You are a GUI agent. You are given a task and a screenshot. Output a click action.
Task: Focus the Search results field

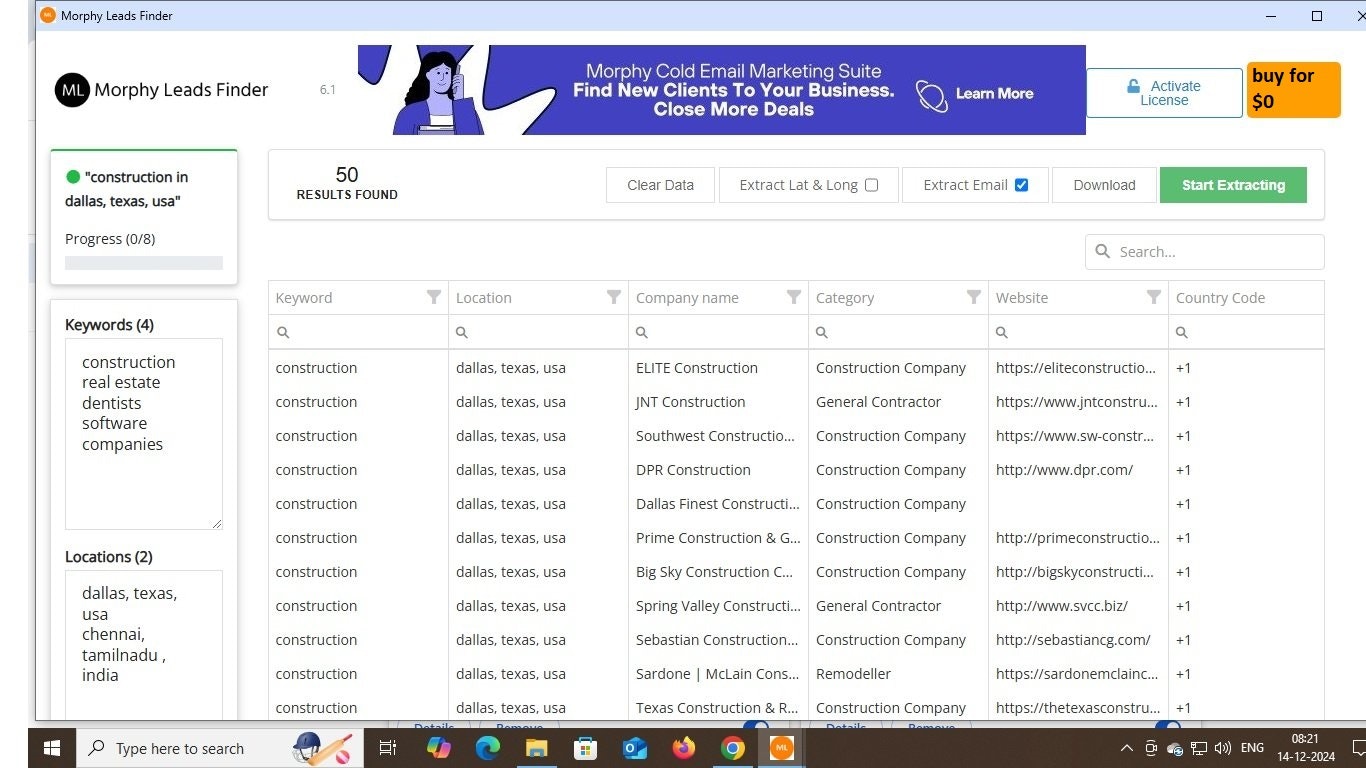point(1205,252)
